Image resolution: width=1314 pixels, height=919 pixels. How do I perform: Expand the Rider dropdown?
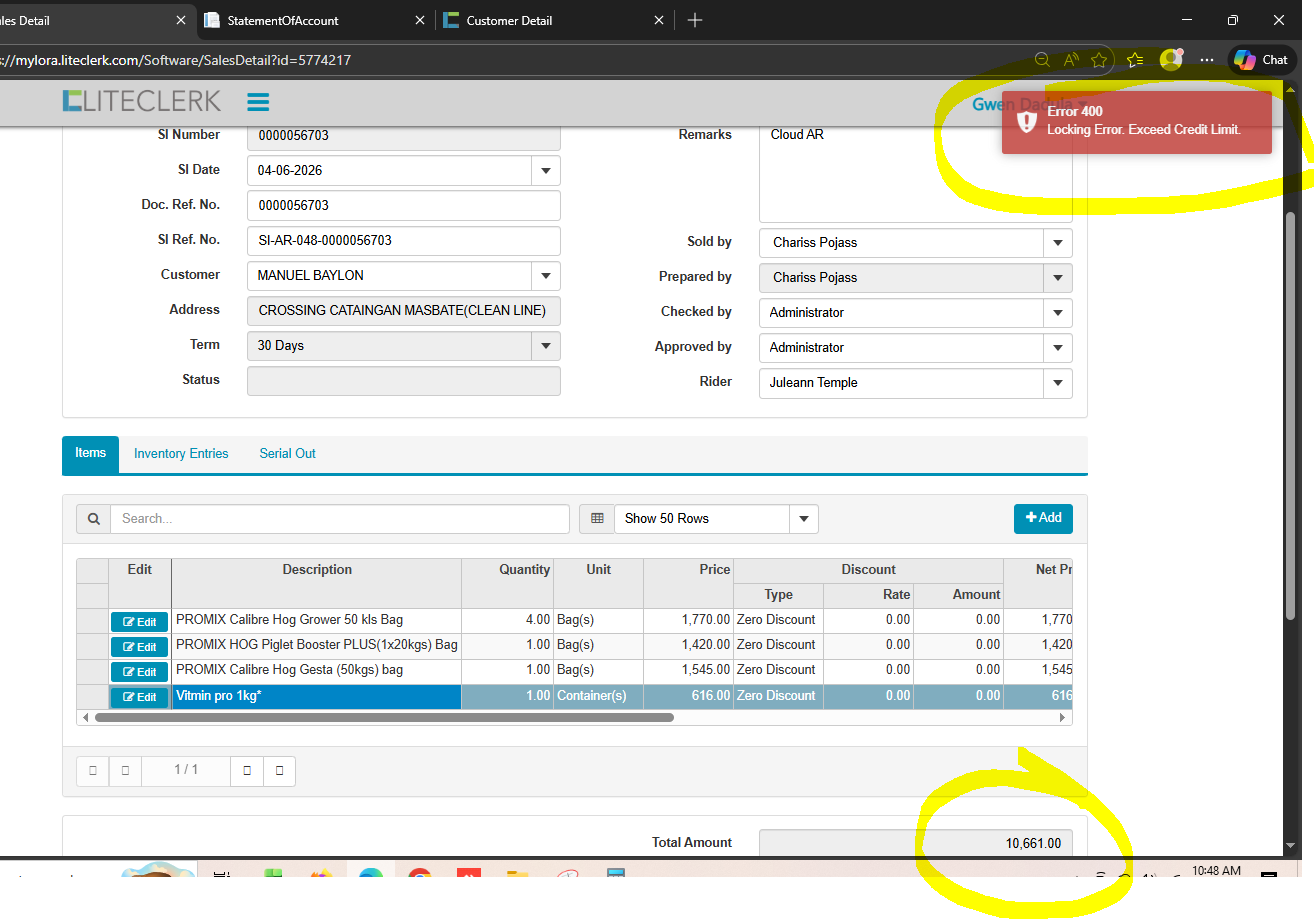[1057, 383]
